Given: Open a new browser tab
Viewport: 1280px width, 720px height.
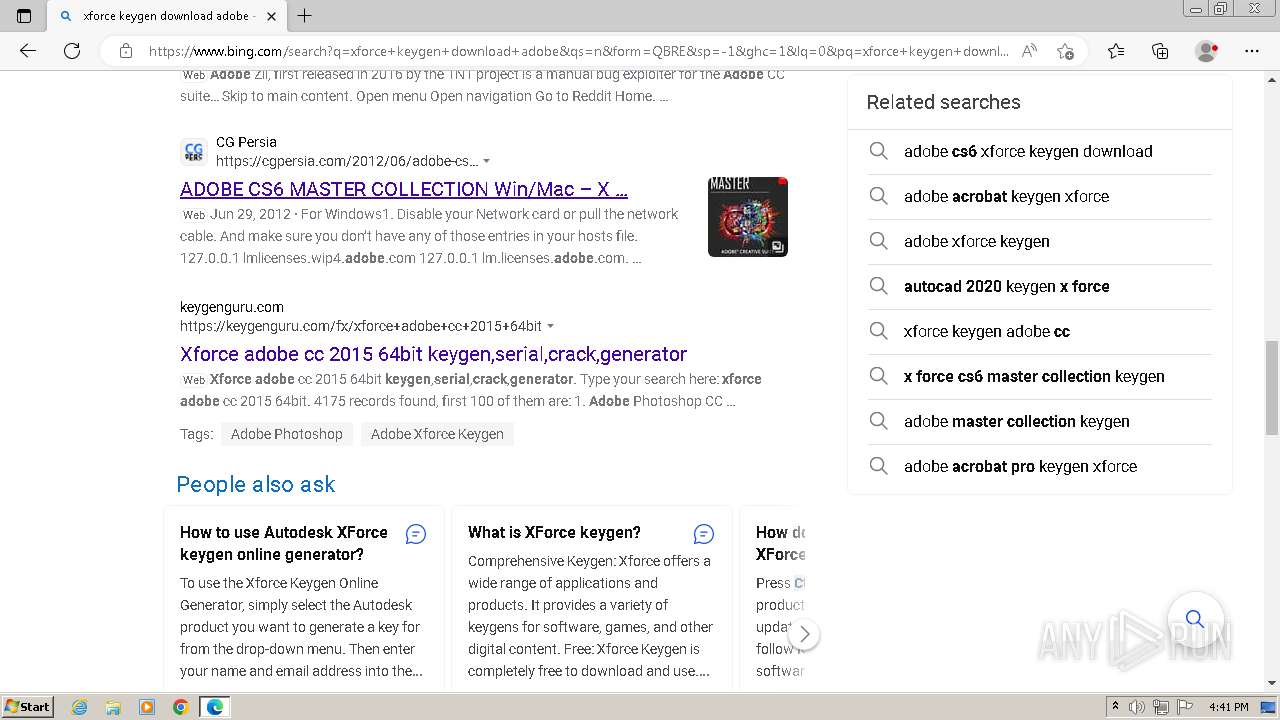Looking at the screenshot, I should point(305,15).
